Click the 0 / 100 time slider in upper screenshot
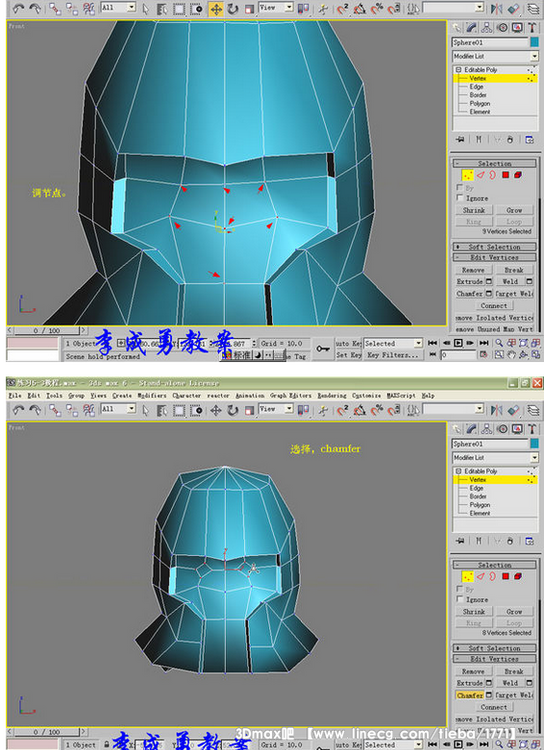This screenshot has width=544, height=750. coord(47,331)
